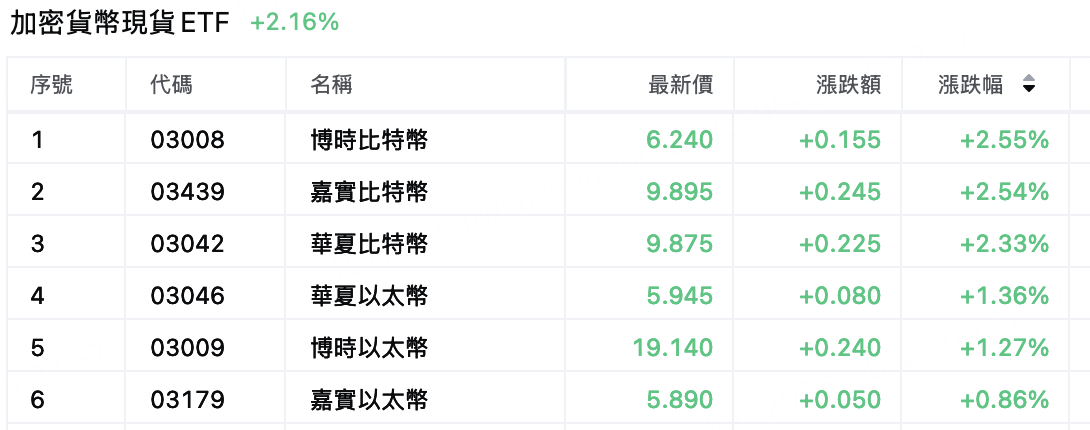Click the 最新價 column header
The height and width of the screenshot is (430, 1090).
point(681,85)
